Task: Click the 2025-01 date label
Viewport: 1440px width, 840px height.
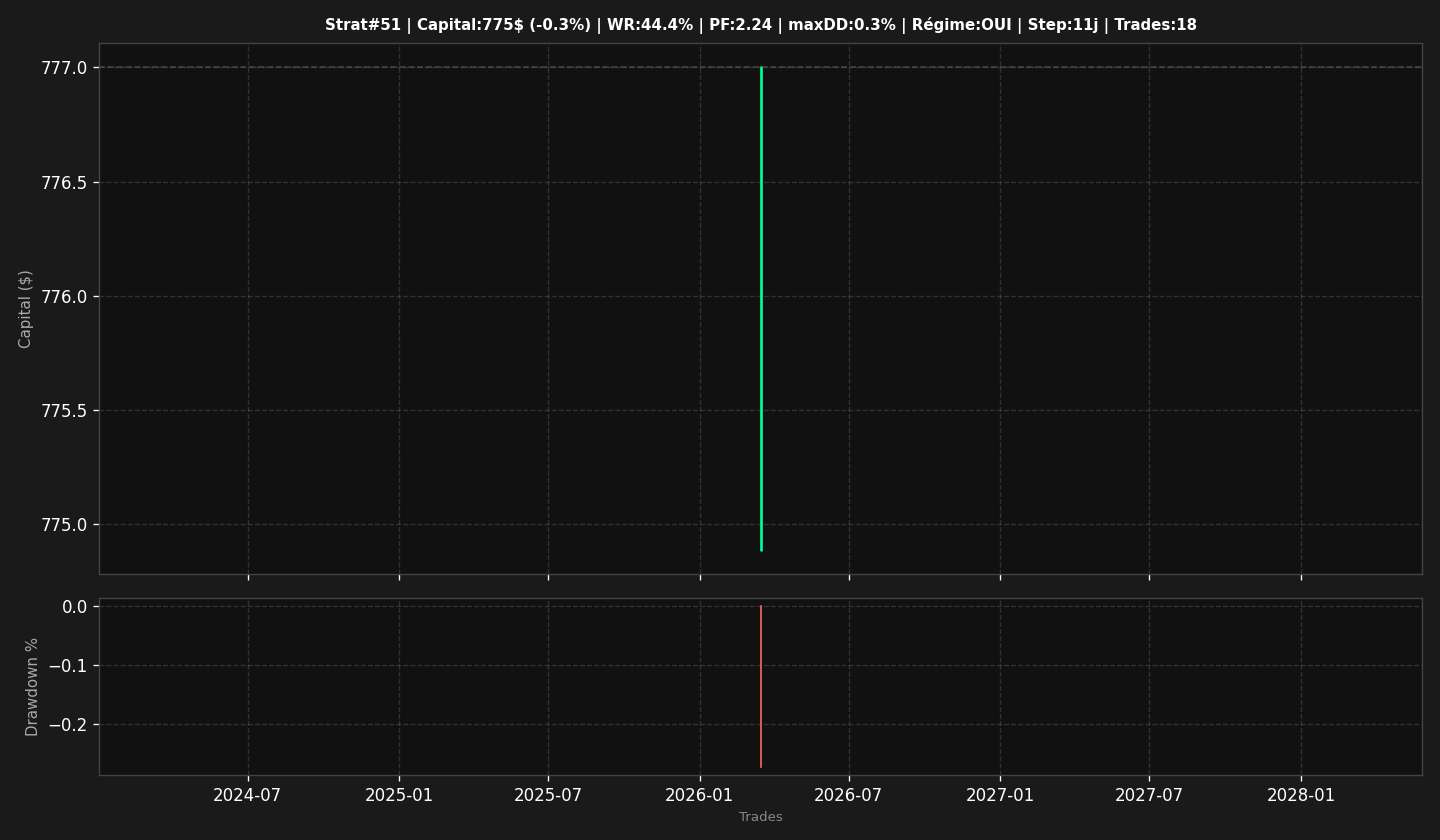Action: [x=399, y=796]
